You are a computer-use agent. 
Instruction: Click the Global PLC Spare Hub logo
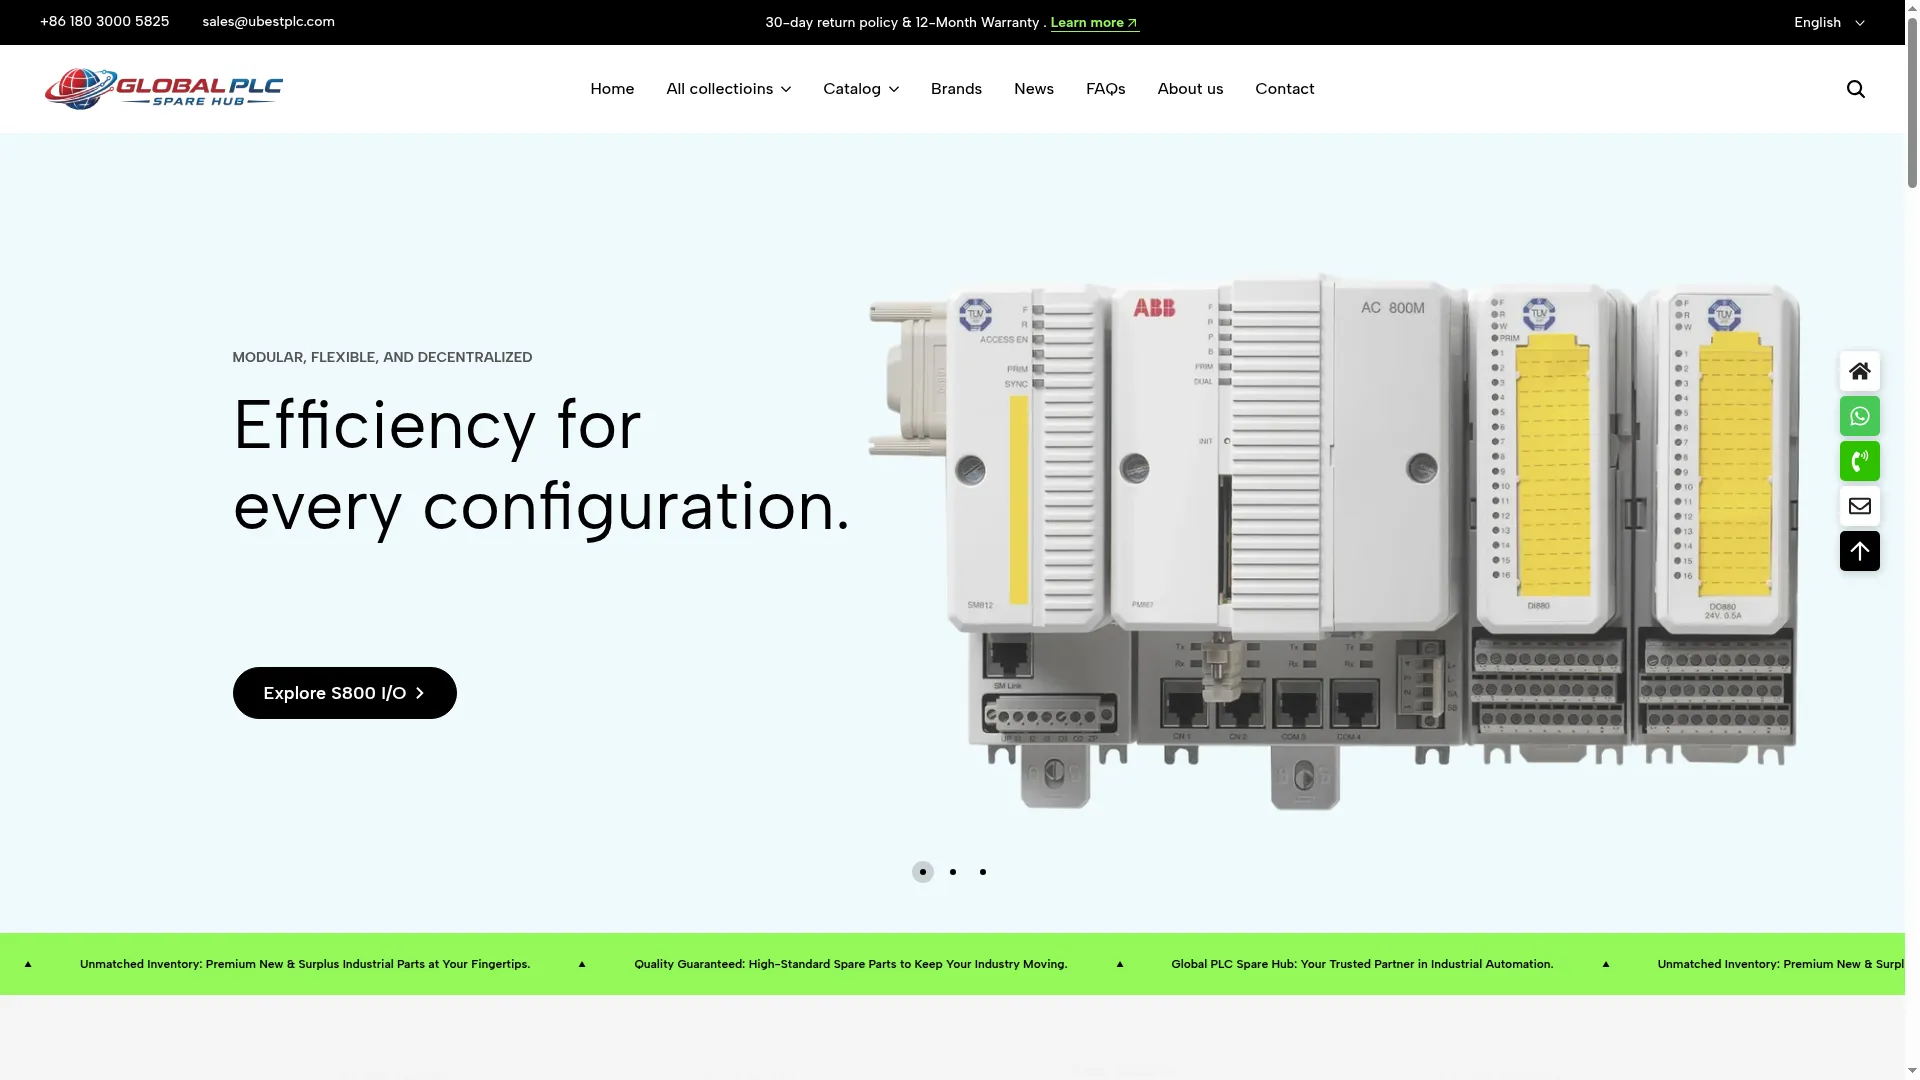coord(164,89)
